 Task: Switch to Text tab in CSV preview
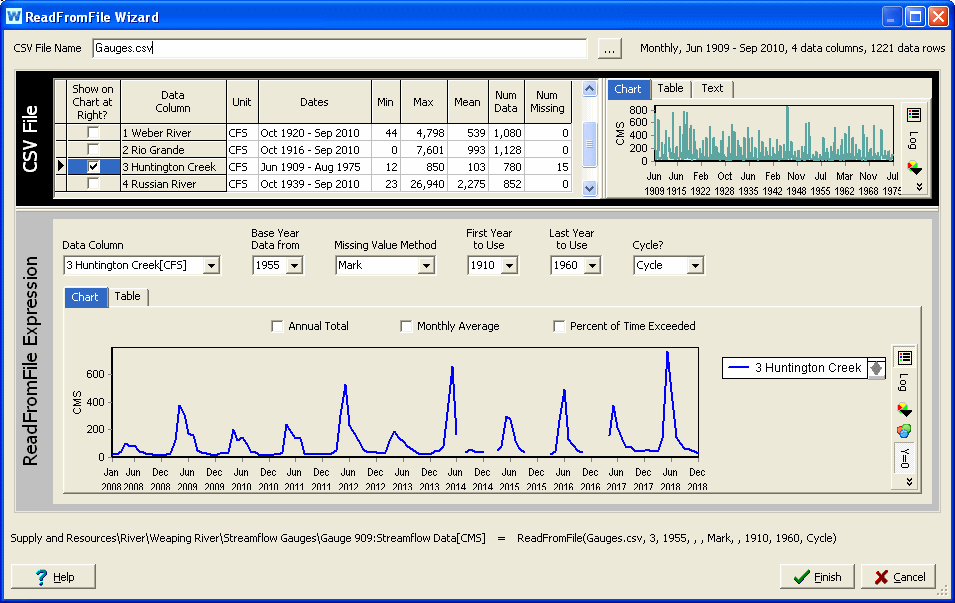712,88
